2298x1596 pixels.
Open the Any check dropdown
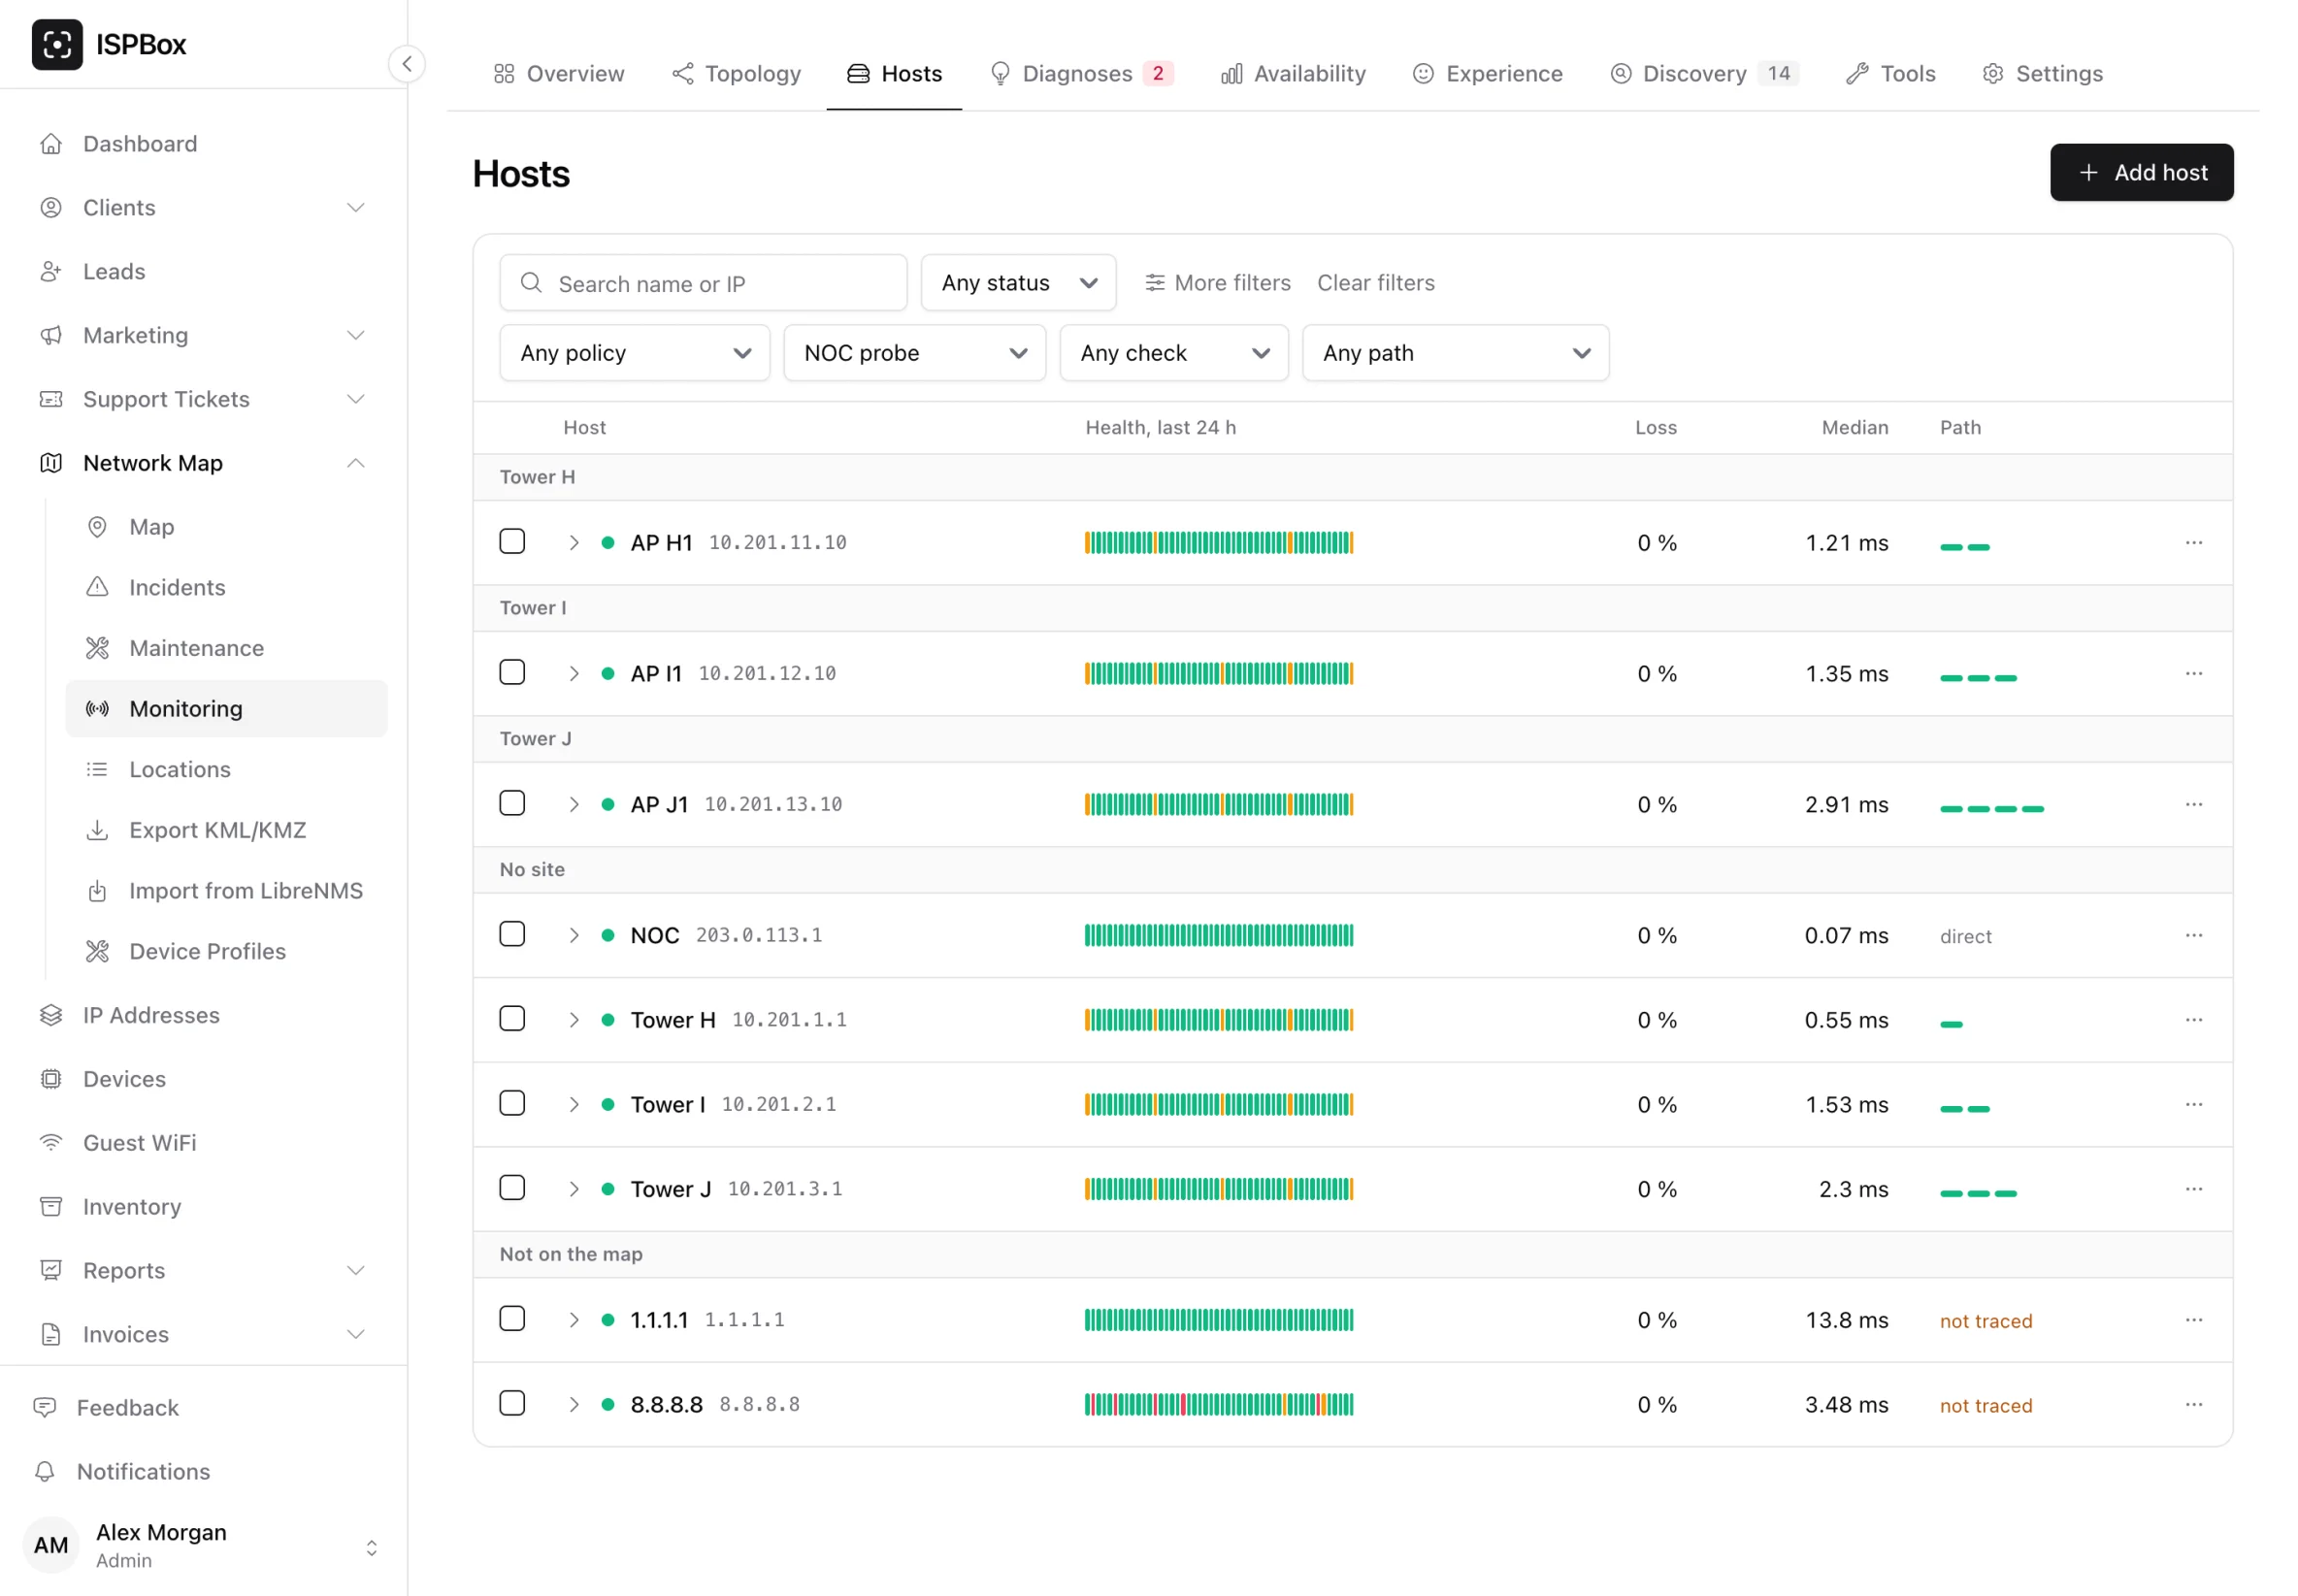point(1174,353)
